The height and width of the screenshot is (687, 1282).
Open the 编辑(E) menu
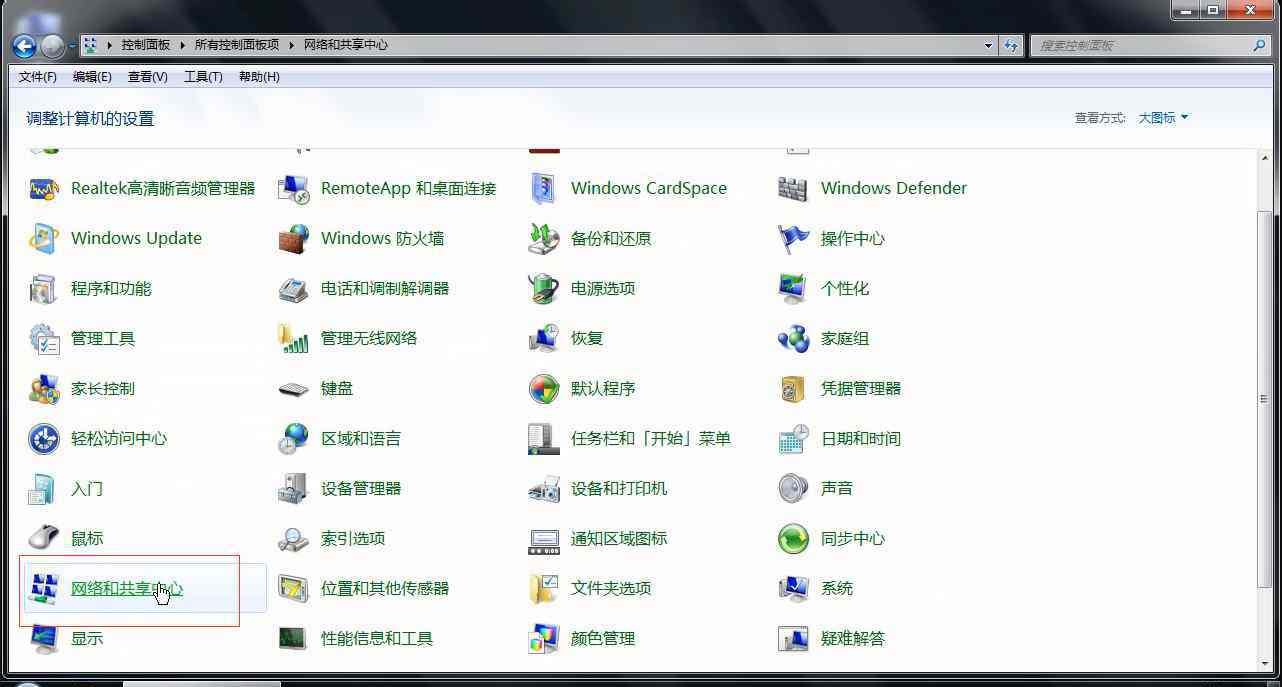pos(92,77)
